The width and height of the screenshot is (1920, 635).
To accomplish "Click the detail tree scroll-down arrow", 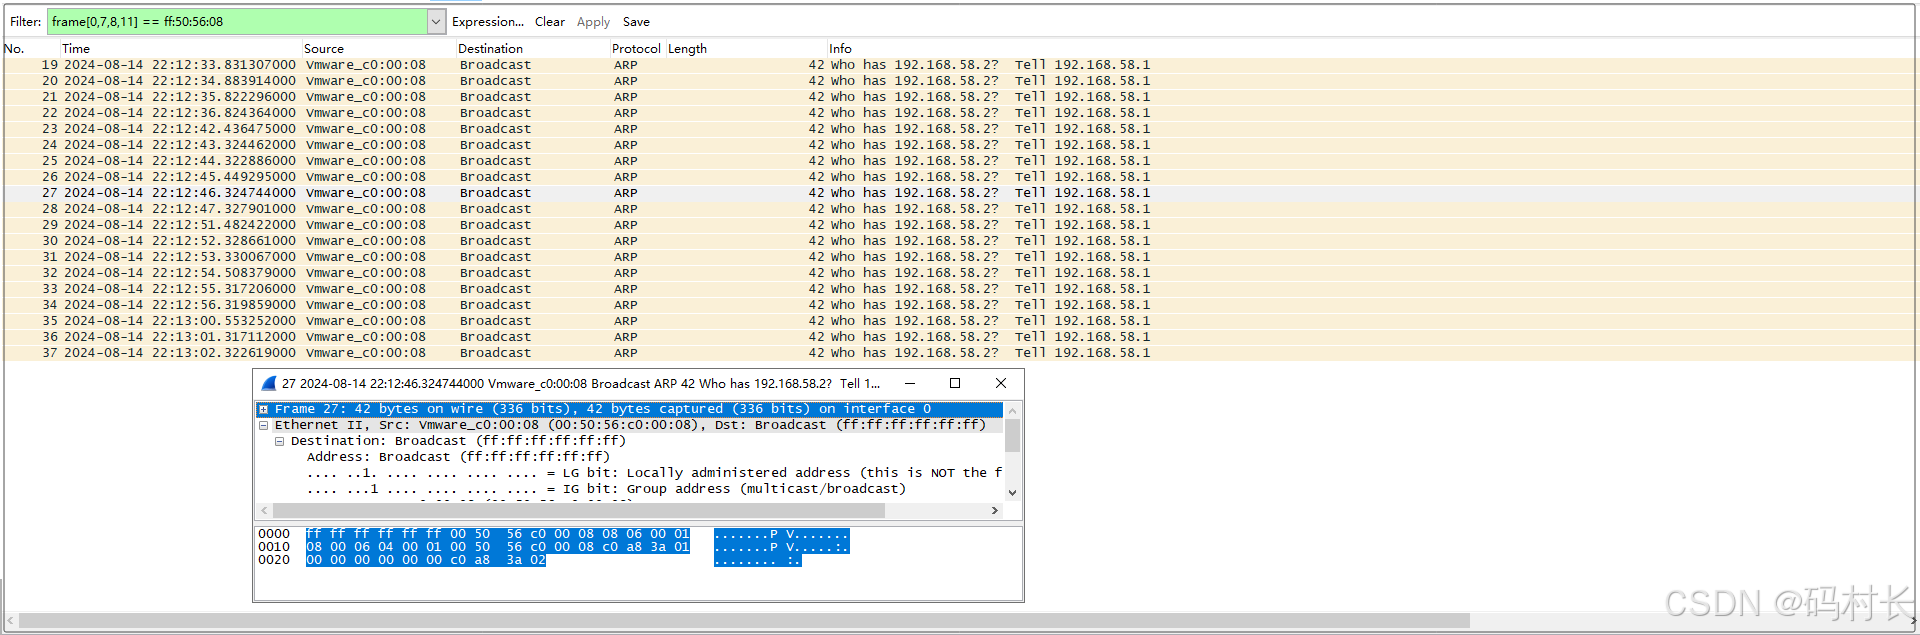I will tap(1012, 492).
